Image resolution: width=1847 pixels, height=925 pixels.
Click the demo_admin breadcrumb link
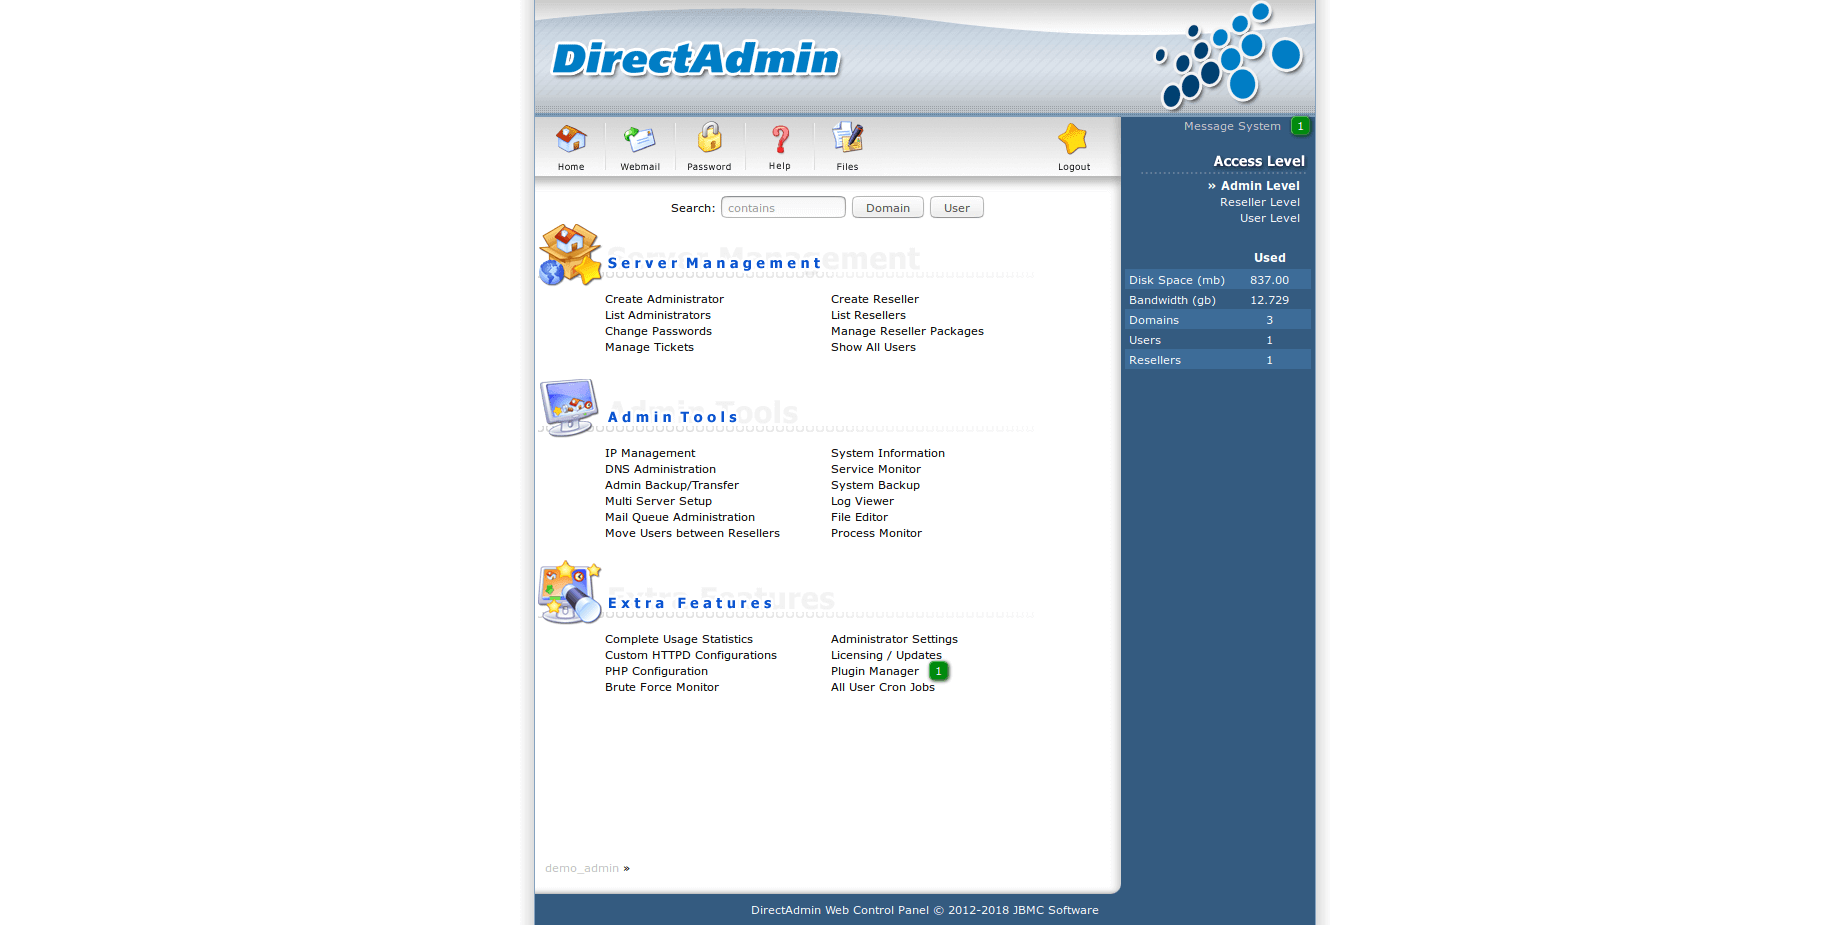pos(582,868)
